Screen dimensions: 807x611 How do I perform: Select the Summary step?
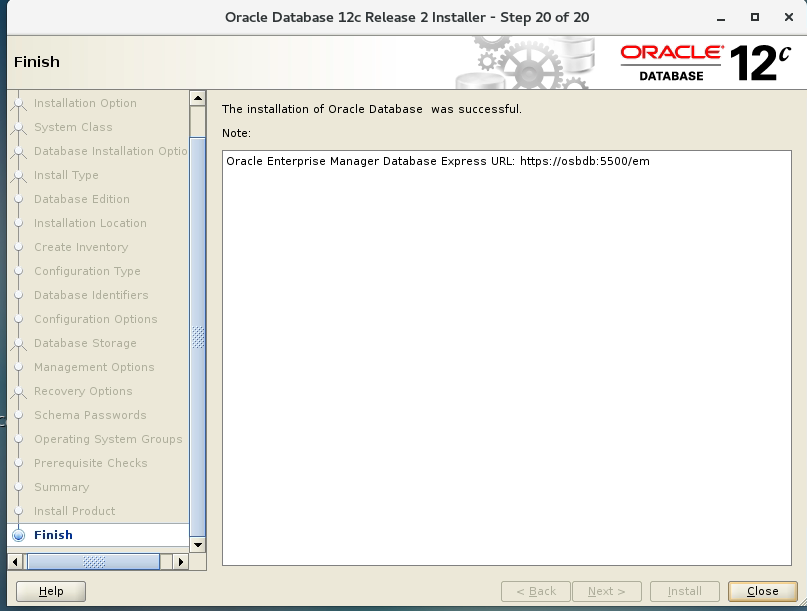pyautogui.click(x=61, y=487)
